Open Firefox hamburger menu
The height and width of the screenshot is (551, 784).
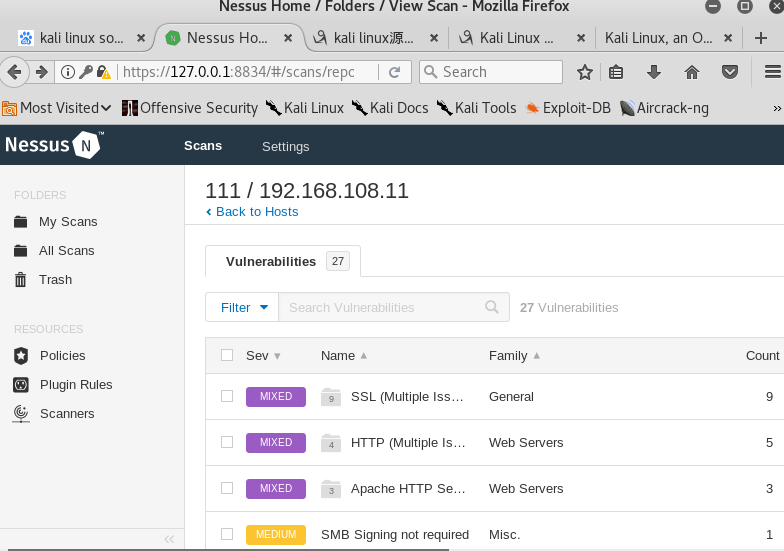point(773,72)
